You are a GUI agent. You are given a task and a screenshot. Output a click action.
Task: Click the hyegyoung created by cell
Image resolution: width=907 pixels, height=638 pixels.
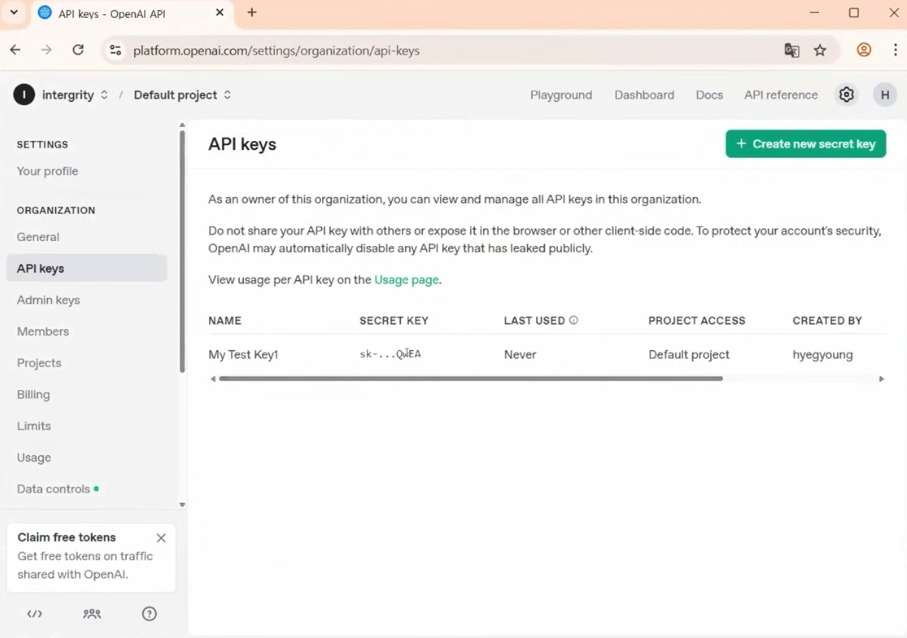823,355
